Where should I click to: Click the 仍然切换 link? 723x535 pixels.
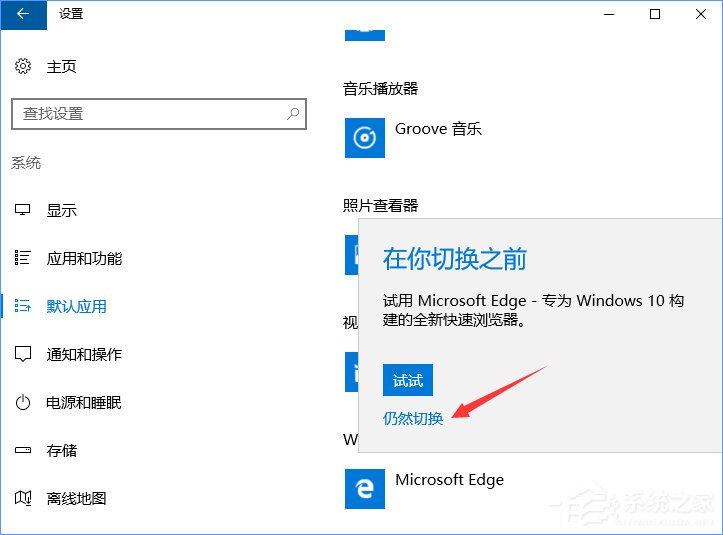pyautogui.click(x=413, y=418)
